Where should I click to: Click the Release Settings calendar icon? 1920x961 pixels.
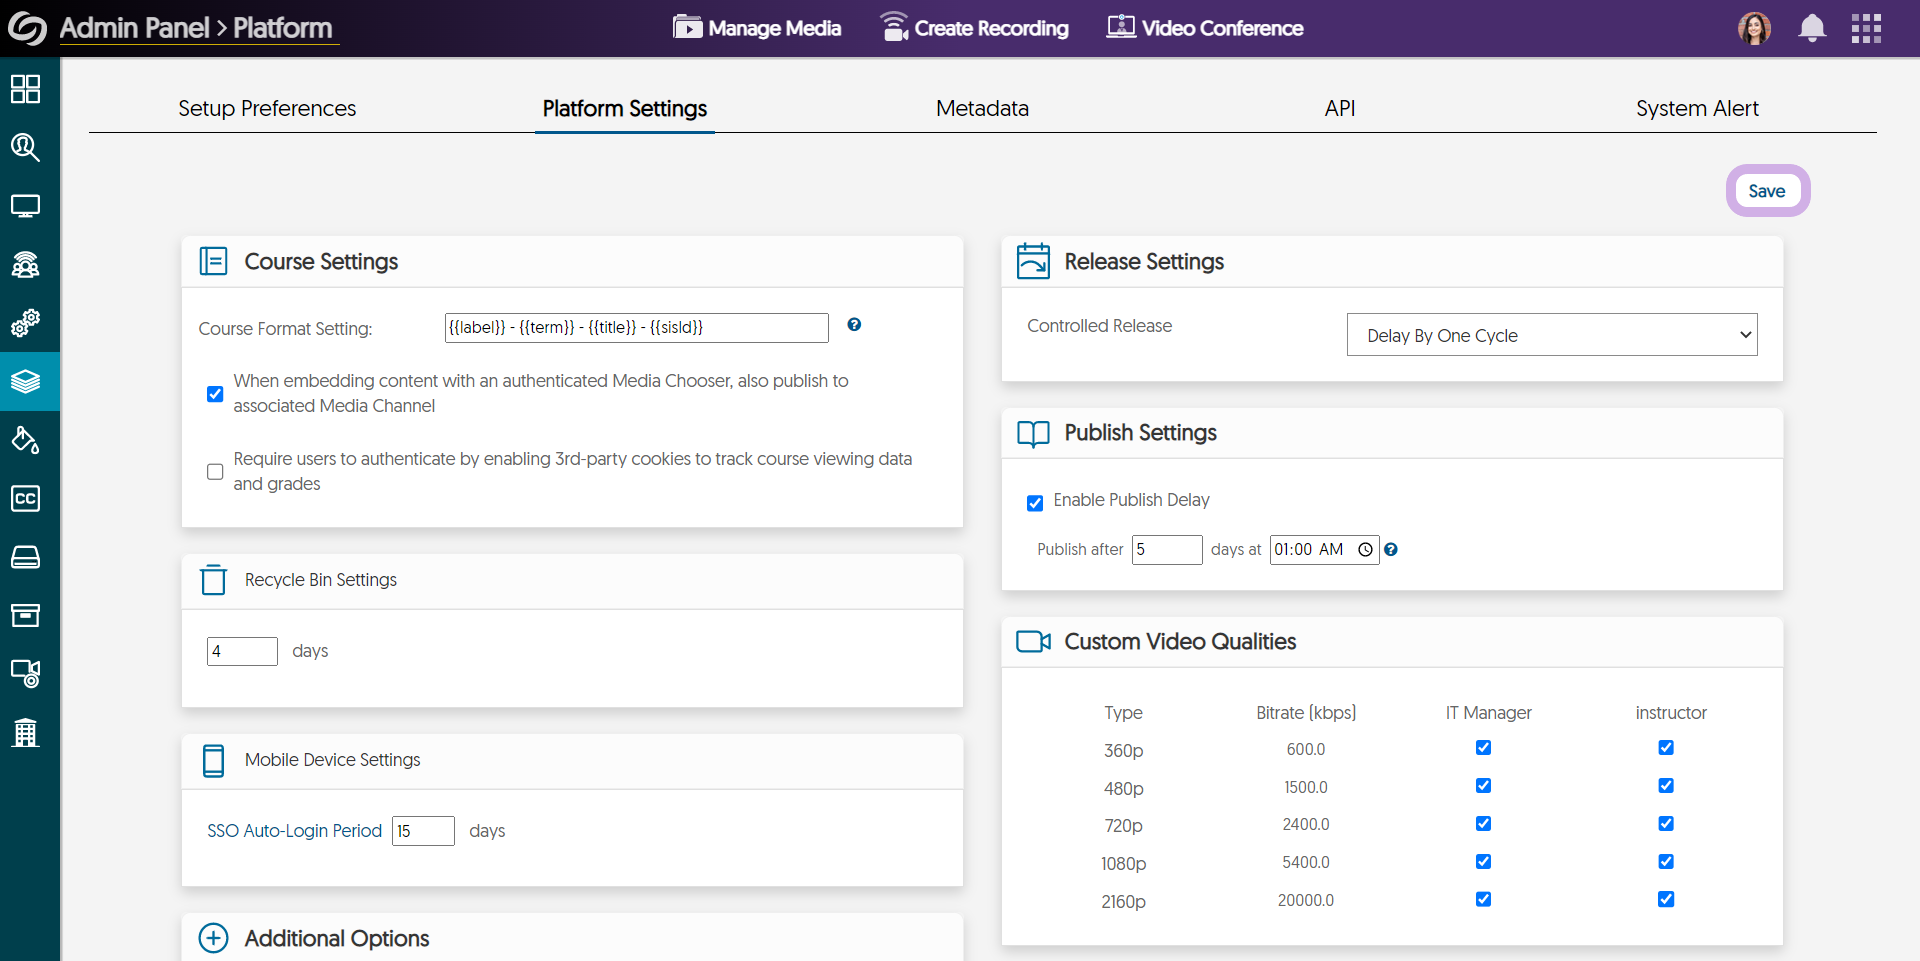pos(1033,261)
